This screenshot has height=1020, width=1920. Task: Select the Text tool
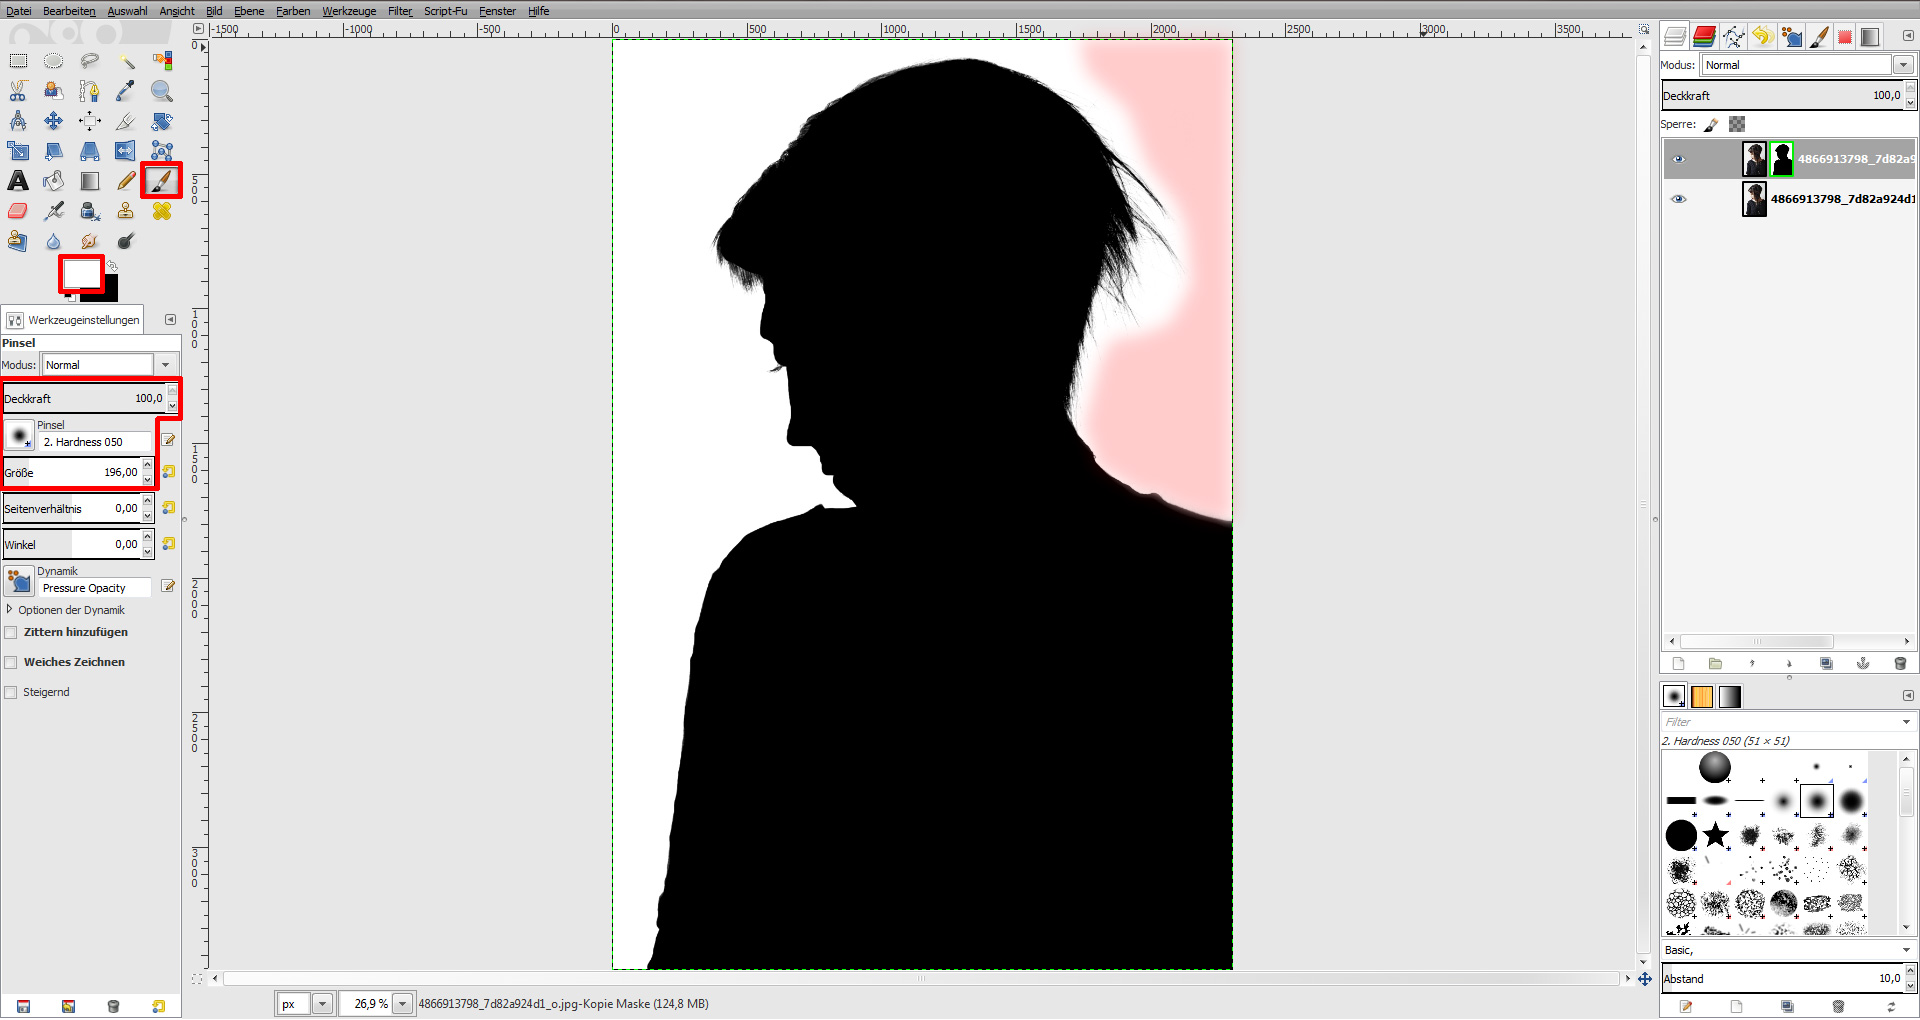[18, 181]
